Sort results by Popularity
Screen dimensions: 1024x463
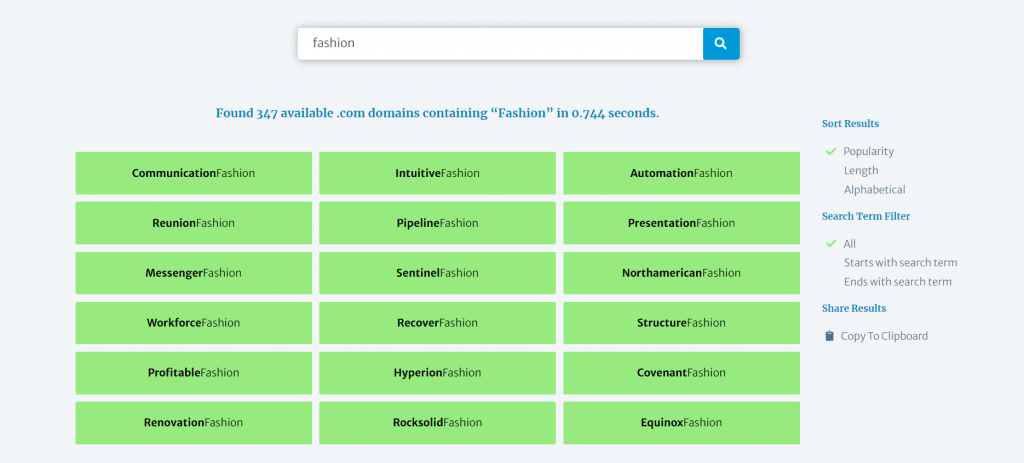(x=868, y=151)
